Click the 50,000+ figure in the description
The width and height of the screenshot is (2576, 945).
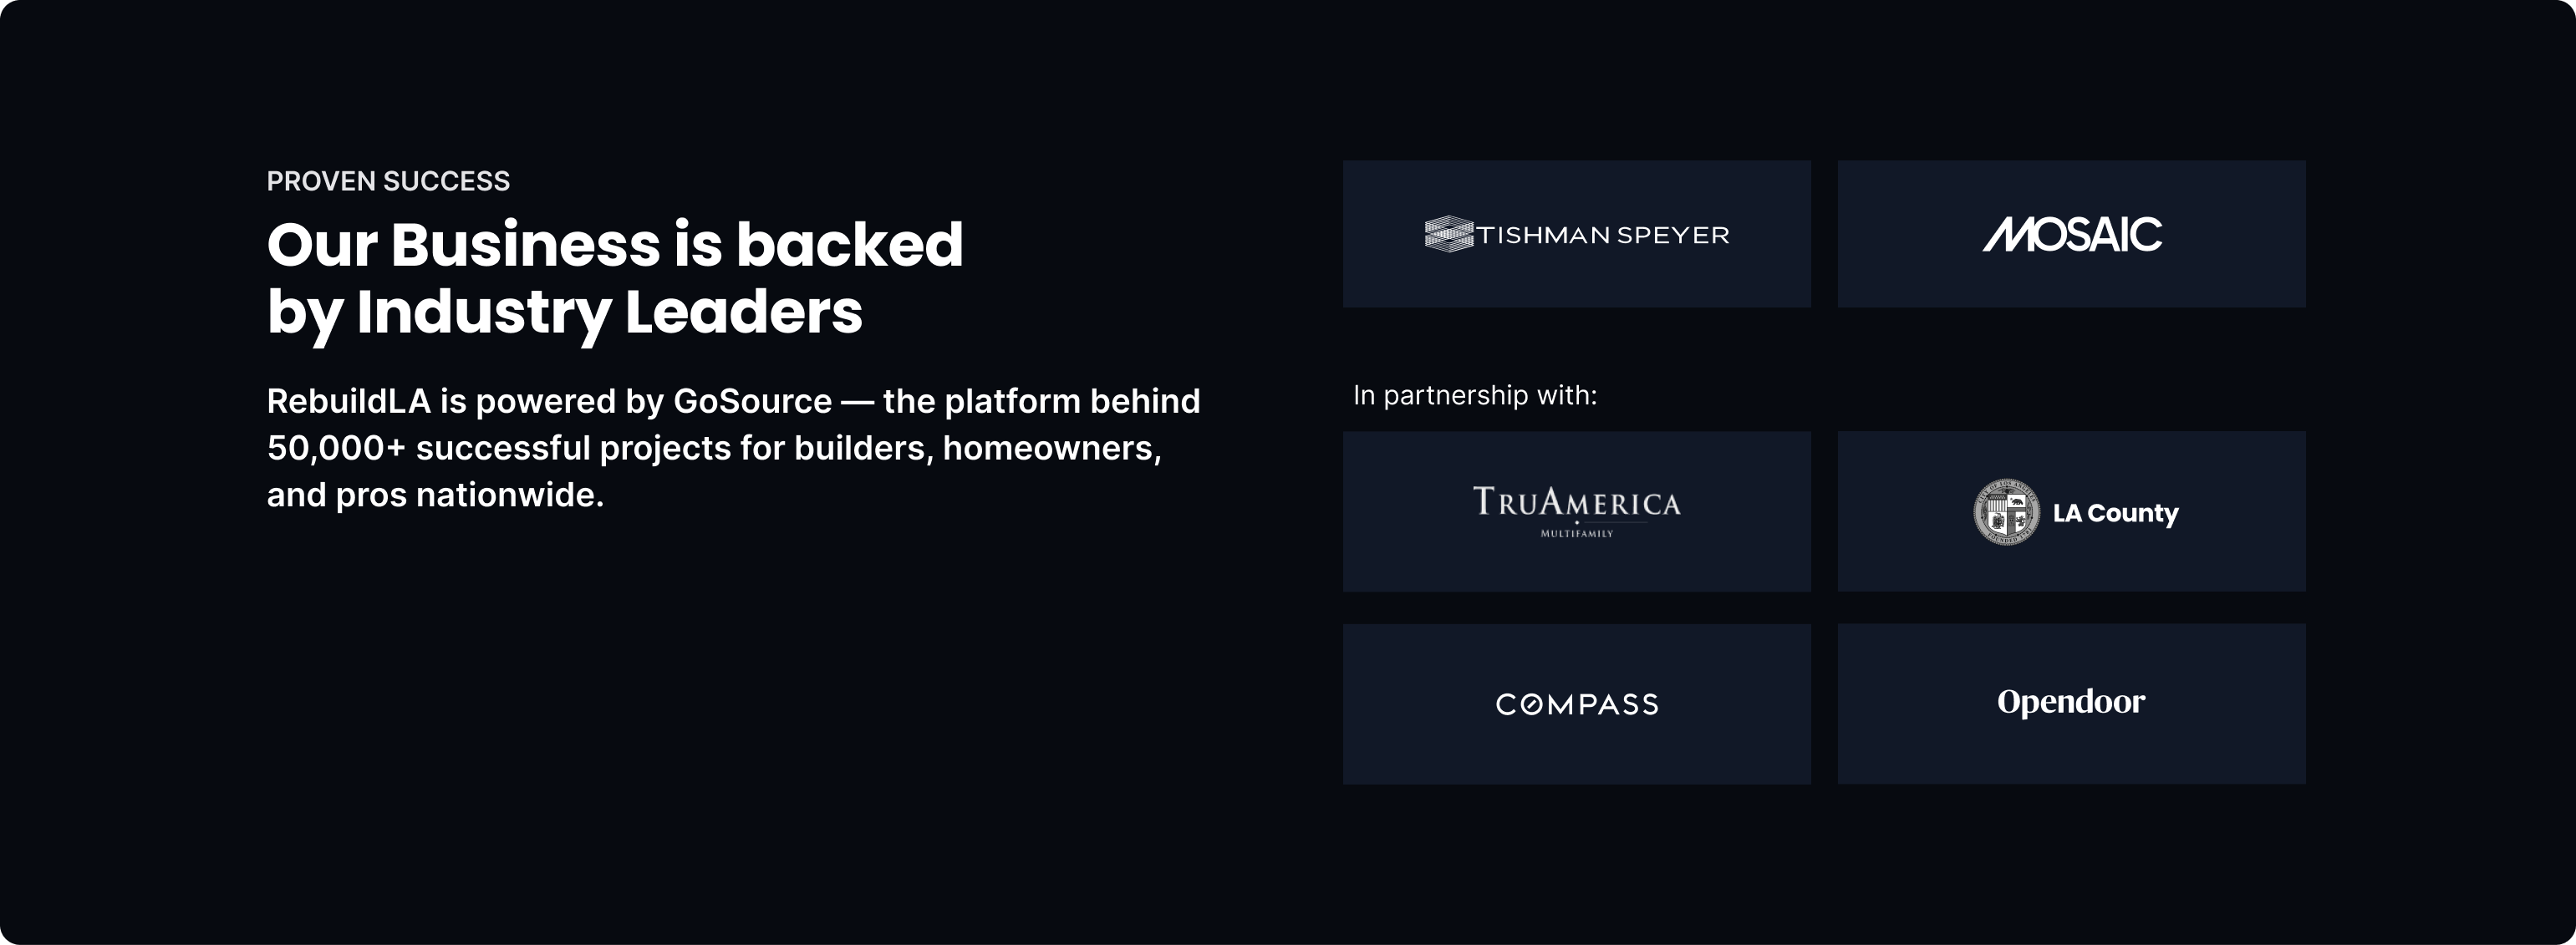pos(336,448)
